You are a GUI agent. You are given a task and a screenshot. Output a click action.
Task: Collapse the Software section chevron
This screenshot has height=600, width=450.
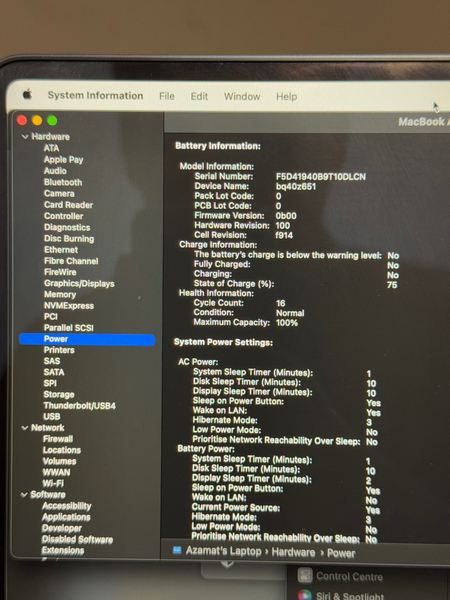[24, 495]
